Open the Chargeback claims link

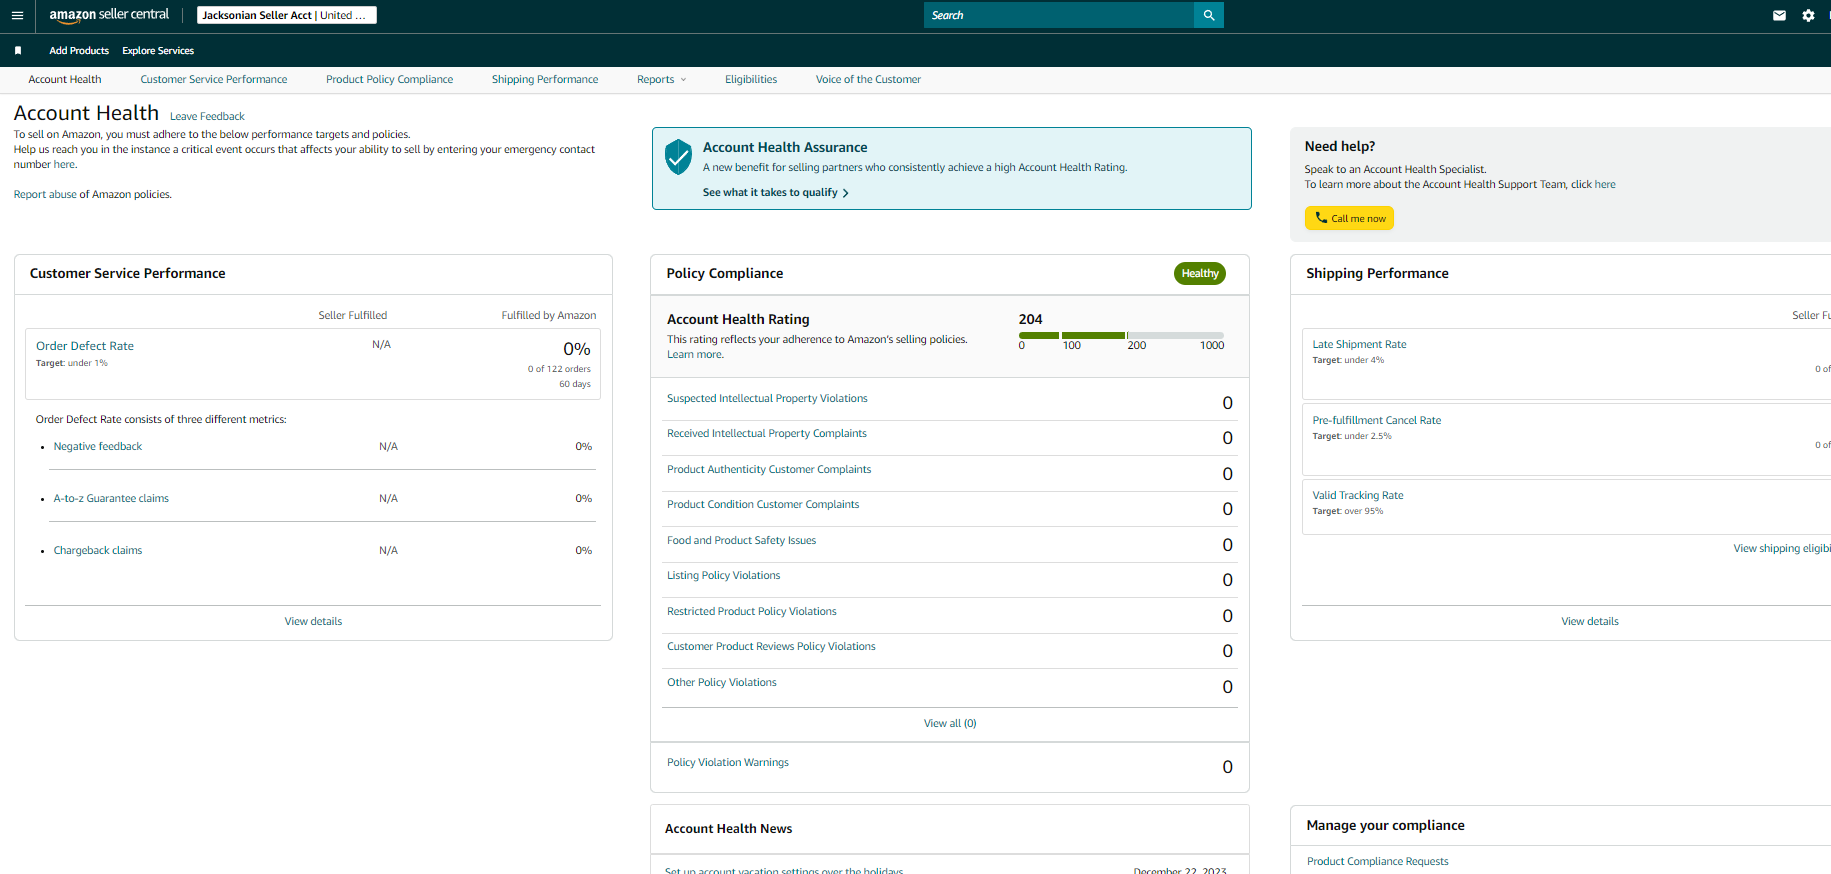pyautogui.click(x=98, y=550)
